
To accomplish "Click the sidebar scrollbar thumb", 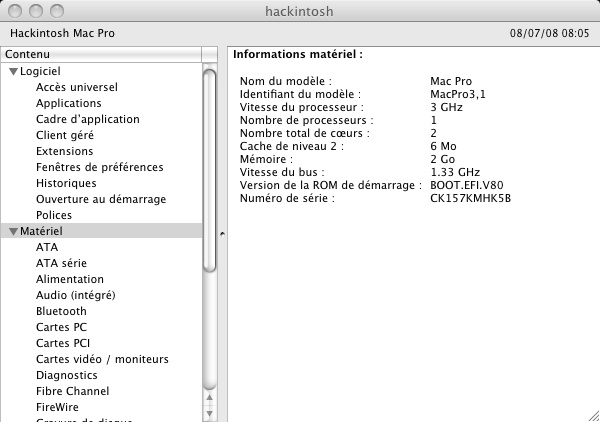I will (x=209, y=171).
